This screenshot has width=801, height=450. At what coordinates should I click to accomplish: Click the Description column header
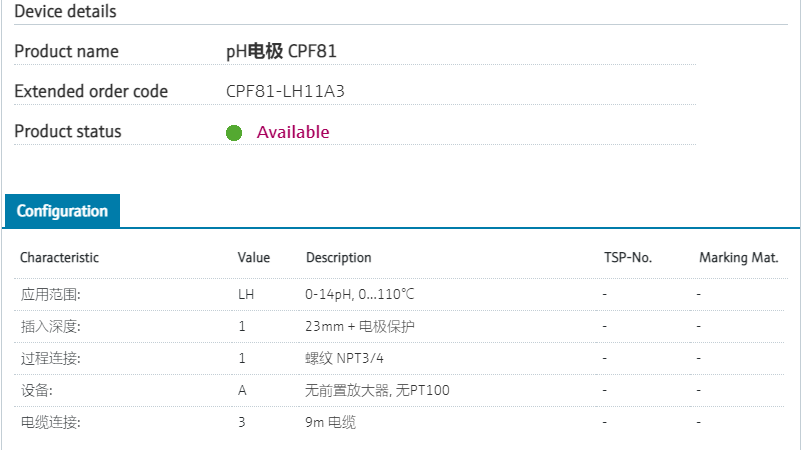click(x=338, y=258)
